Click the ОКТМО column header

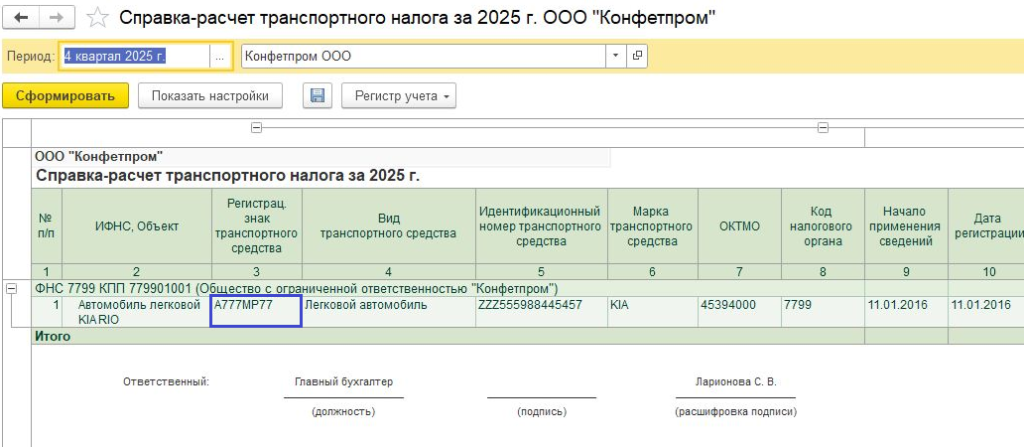click(739, 226)
